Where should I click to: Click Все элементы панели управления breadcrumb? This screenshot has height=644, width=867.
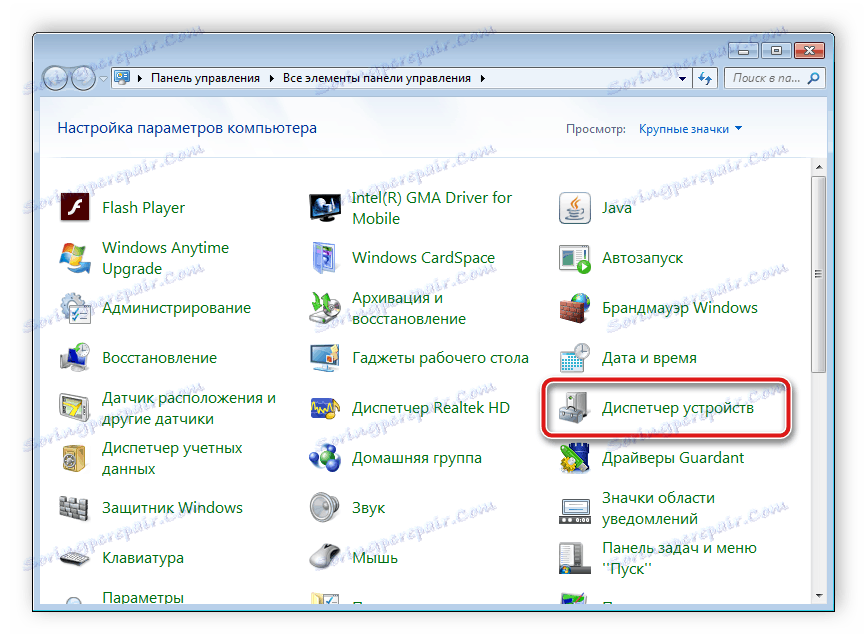pos(377,78)
